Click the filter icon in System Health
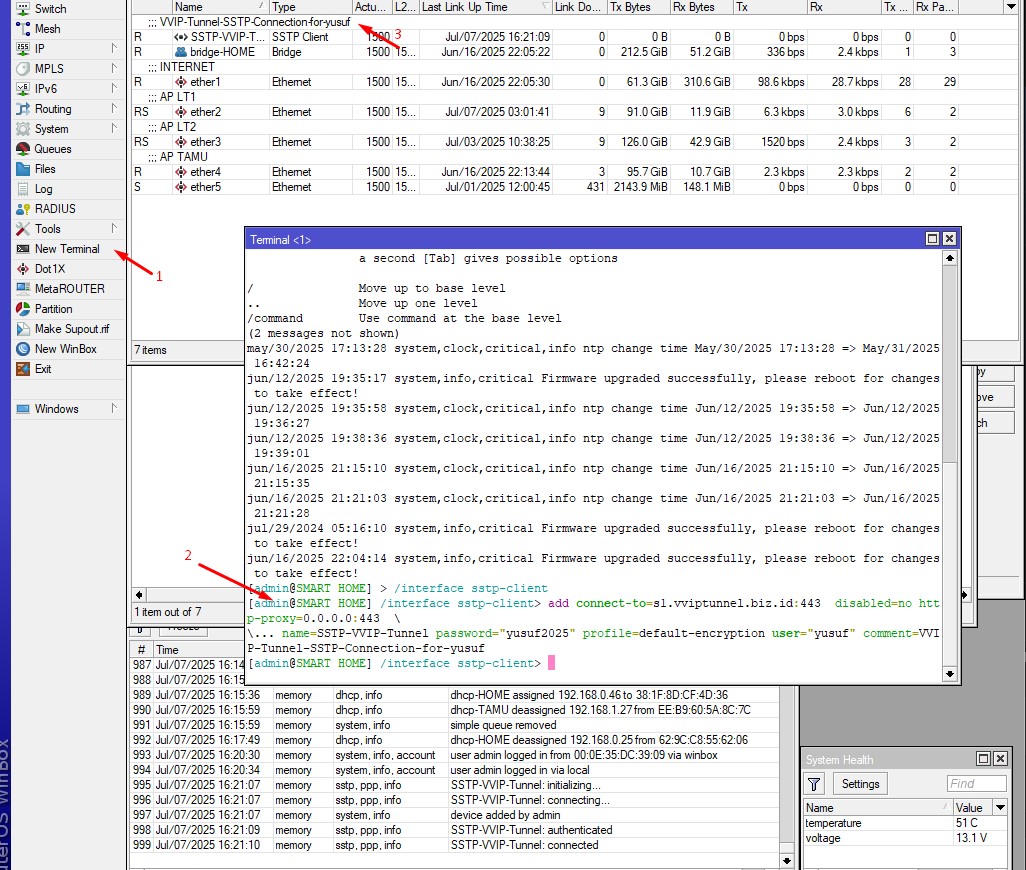 tap(814, 784)
